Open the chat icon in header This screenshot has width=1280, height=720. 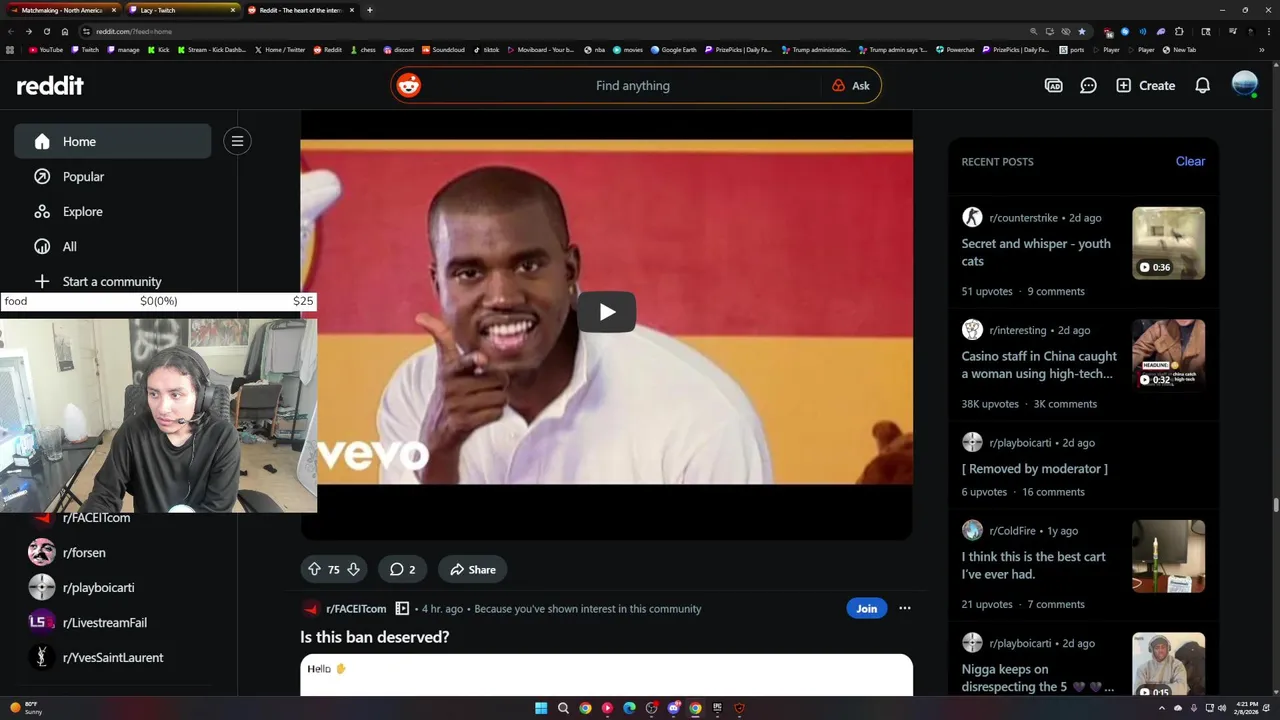[1088, 86]
